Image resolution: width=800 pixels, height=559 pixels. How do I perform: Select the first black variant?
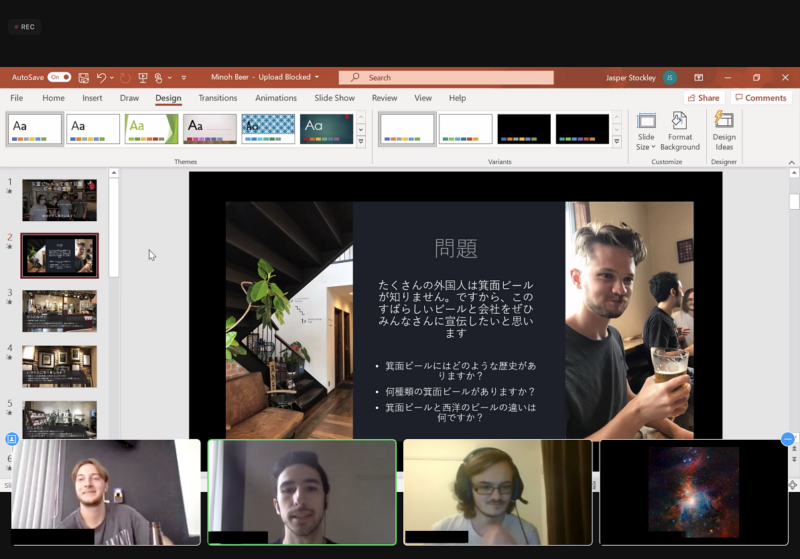click(x=524, y=129)
